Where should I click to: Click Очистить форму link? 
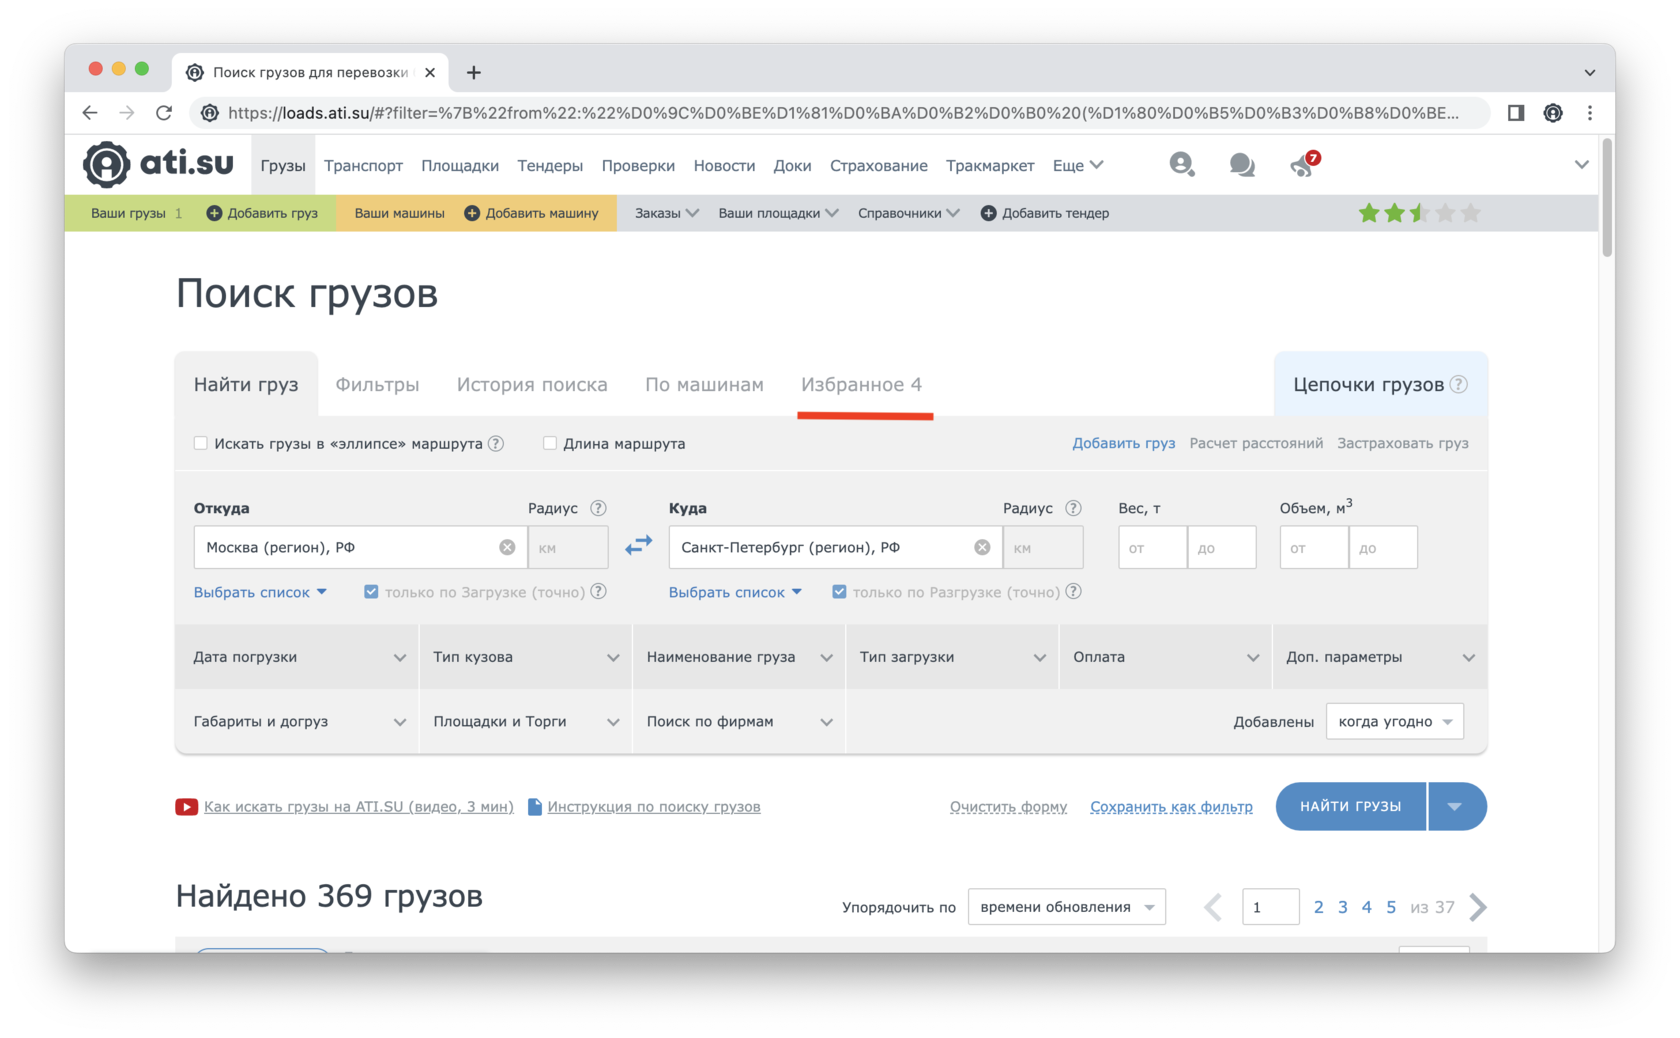(x=1008, y=806)
